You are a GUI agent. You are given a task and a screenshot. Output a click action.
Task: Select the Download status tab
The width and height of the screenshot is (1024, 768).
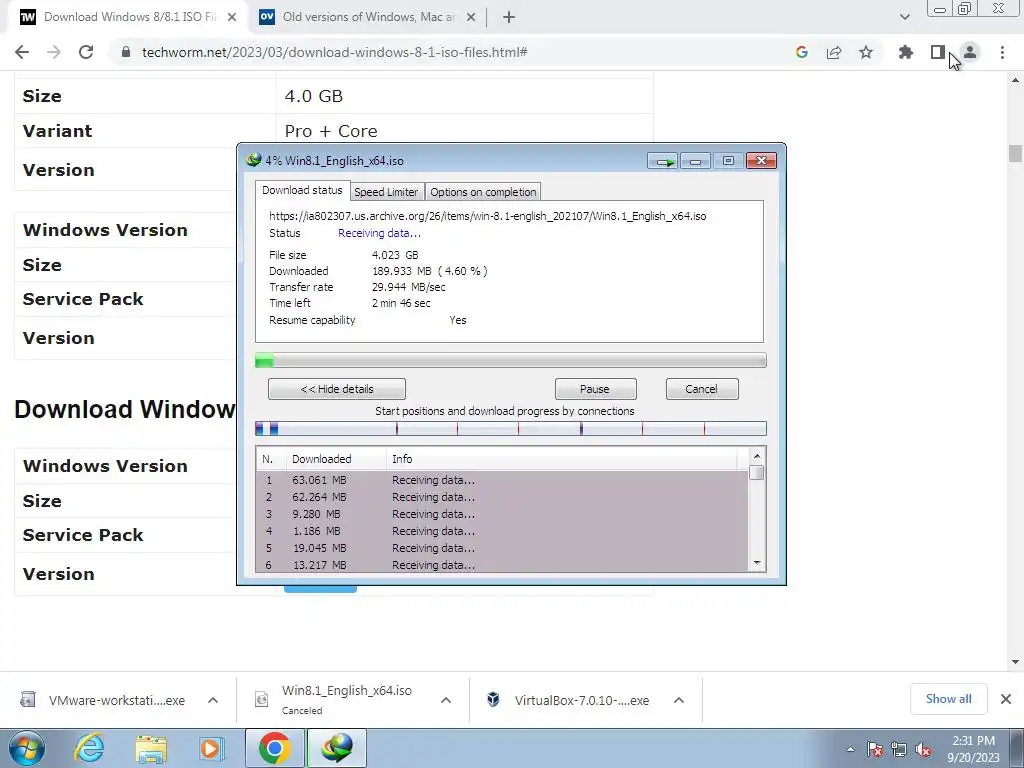click(x=302, y=190)
